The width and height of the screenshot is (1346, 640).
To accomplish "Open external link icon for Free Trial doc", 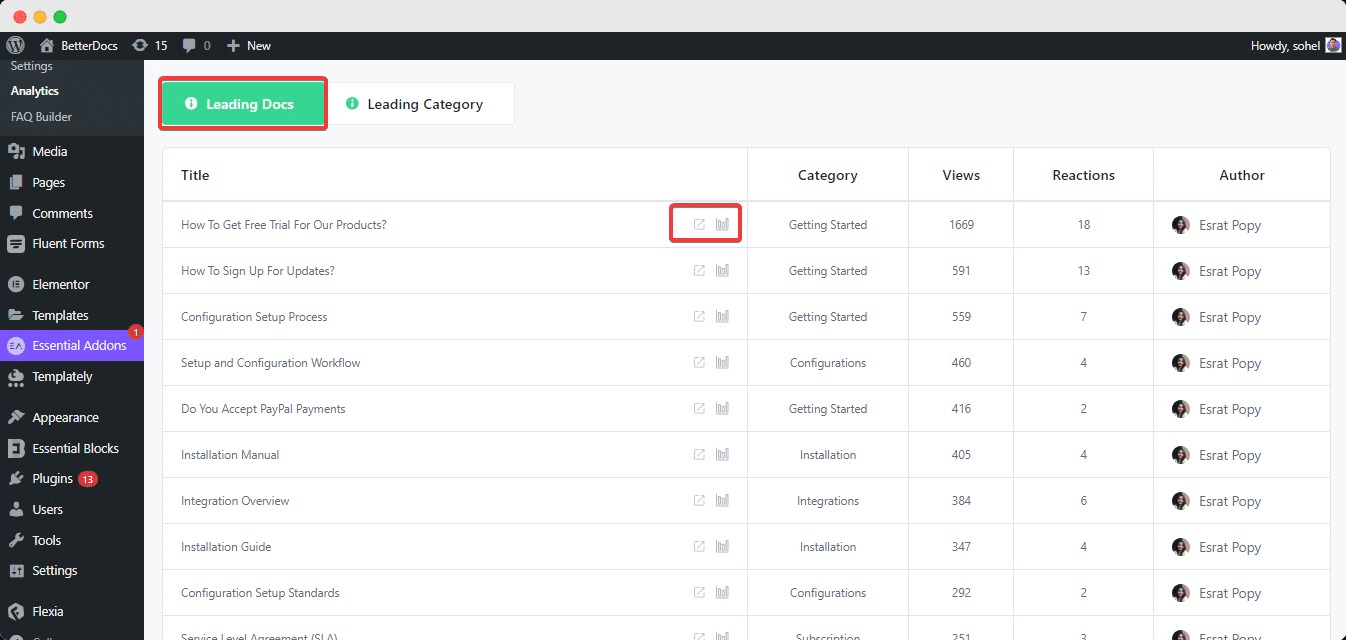I will [699, 225].
